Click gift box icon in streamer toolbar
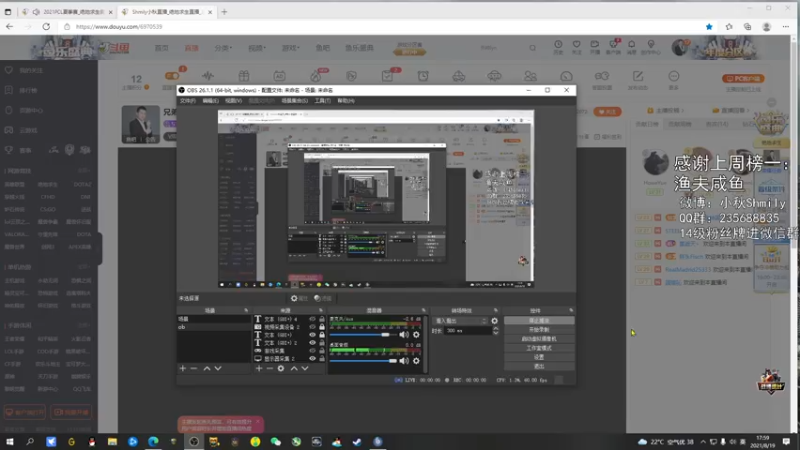The image size is (800, 450). 244,76
